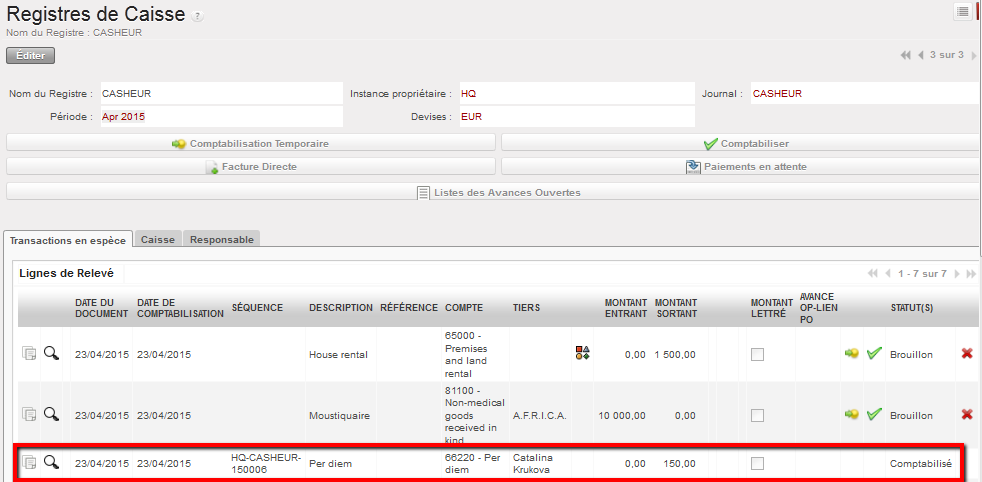Open magnifier on Per diem line
This screenshot has height=482, width=982.
pos(51,462)
